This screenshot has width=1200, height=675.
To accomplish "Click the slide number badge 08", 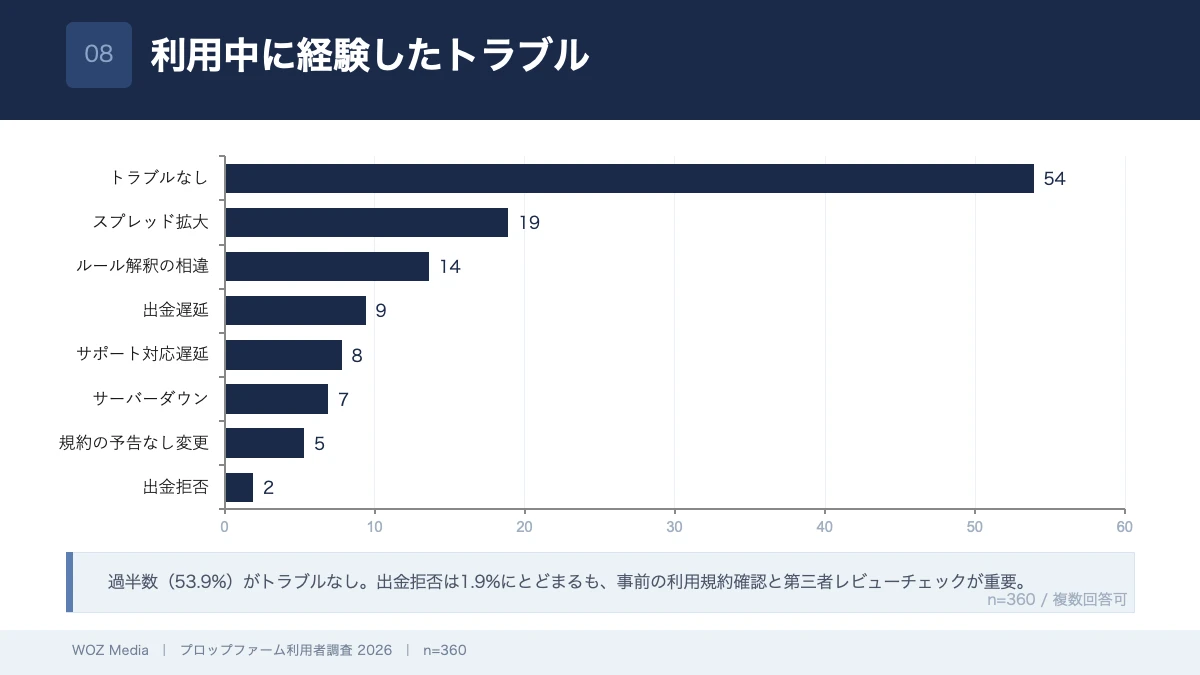I will [99, 55].
